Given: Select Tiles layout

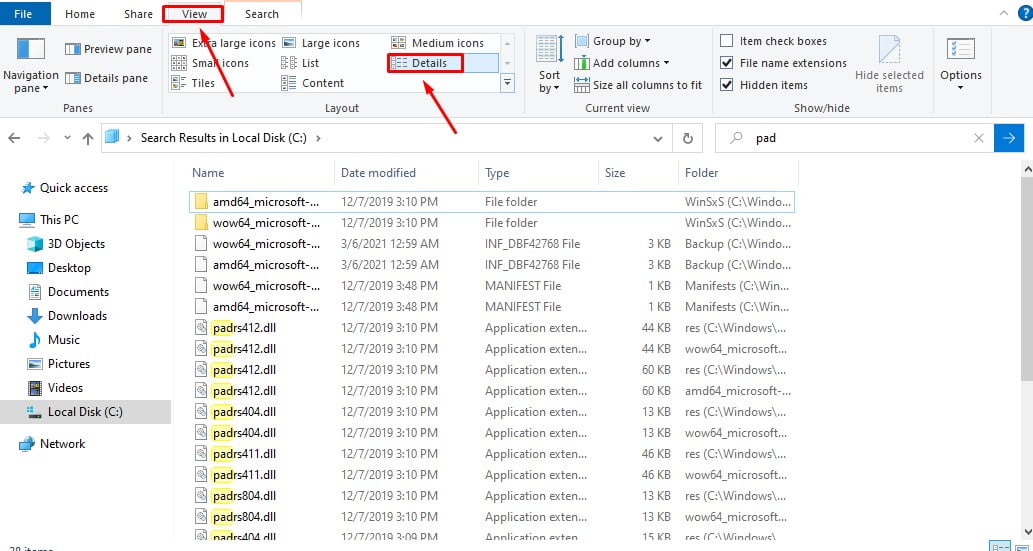Looking at the screenshot, I should pyautogui.click(x=193, y=83).
